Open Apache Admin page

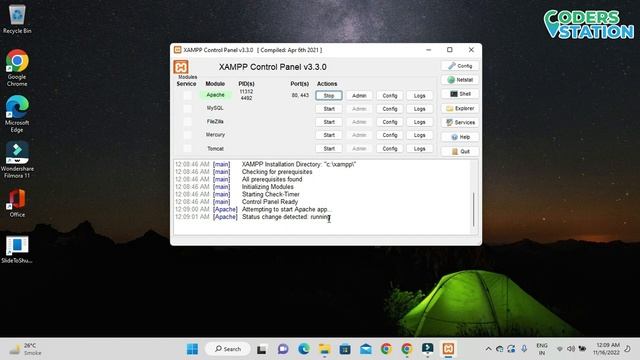point(359,96)
